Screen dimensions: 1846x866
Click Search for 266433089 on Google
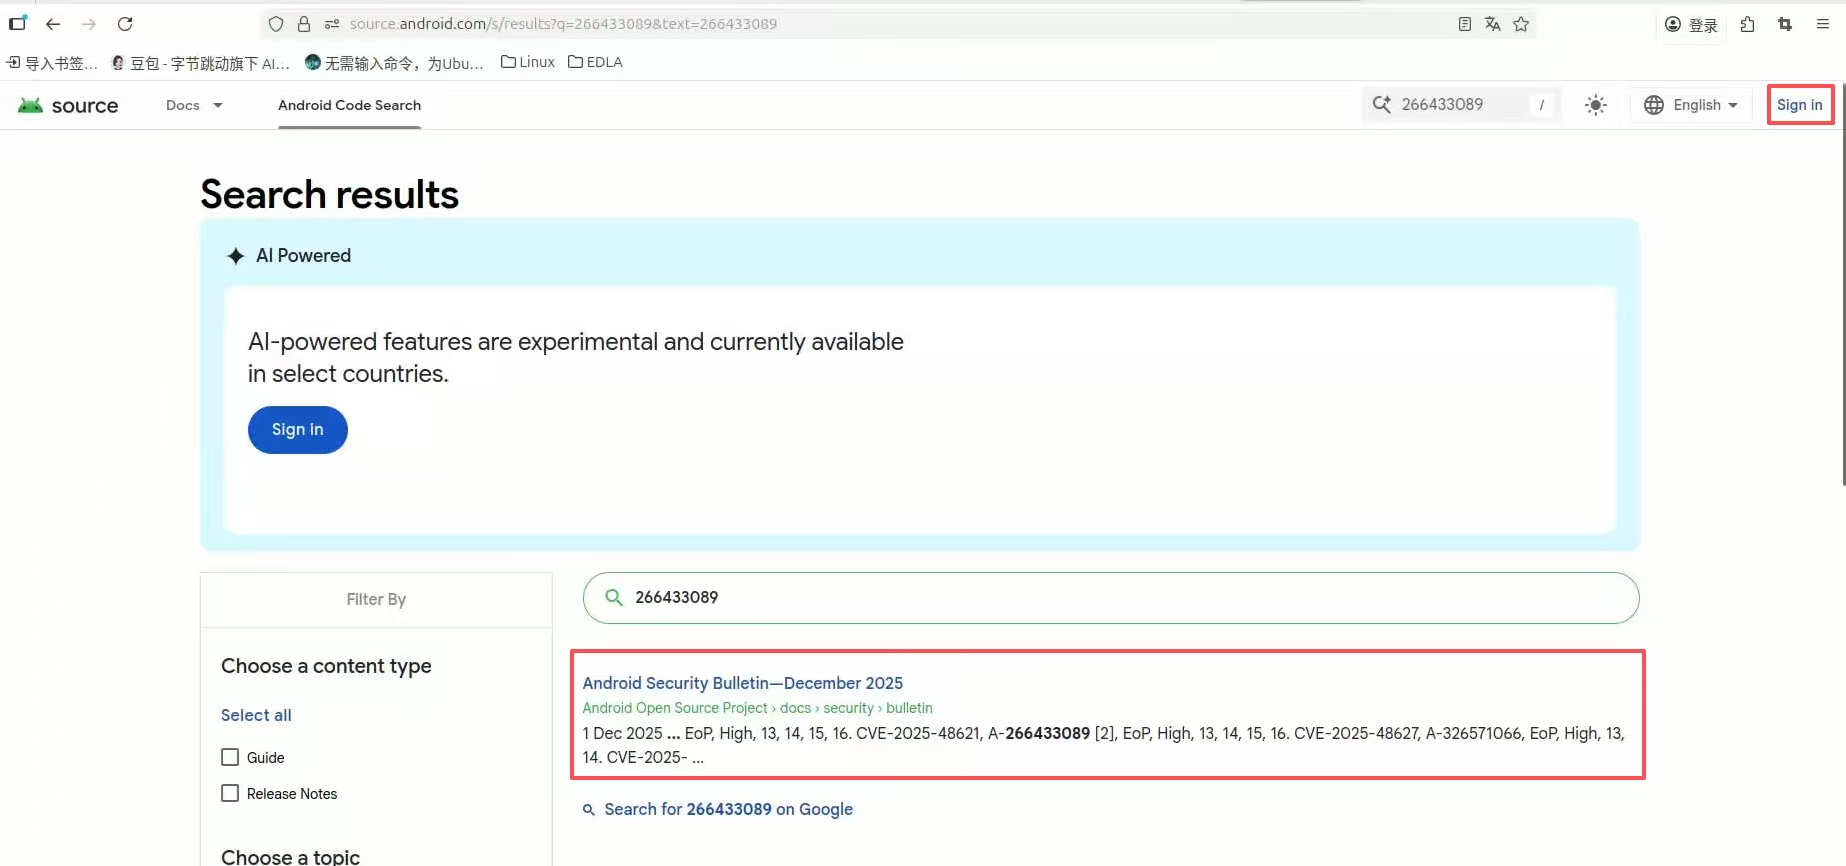coord(728,809)
